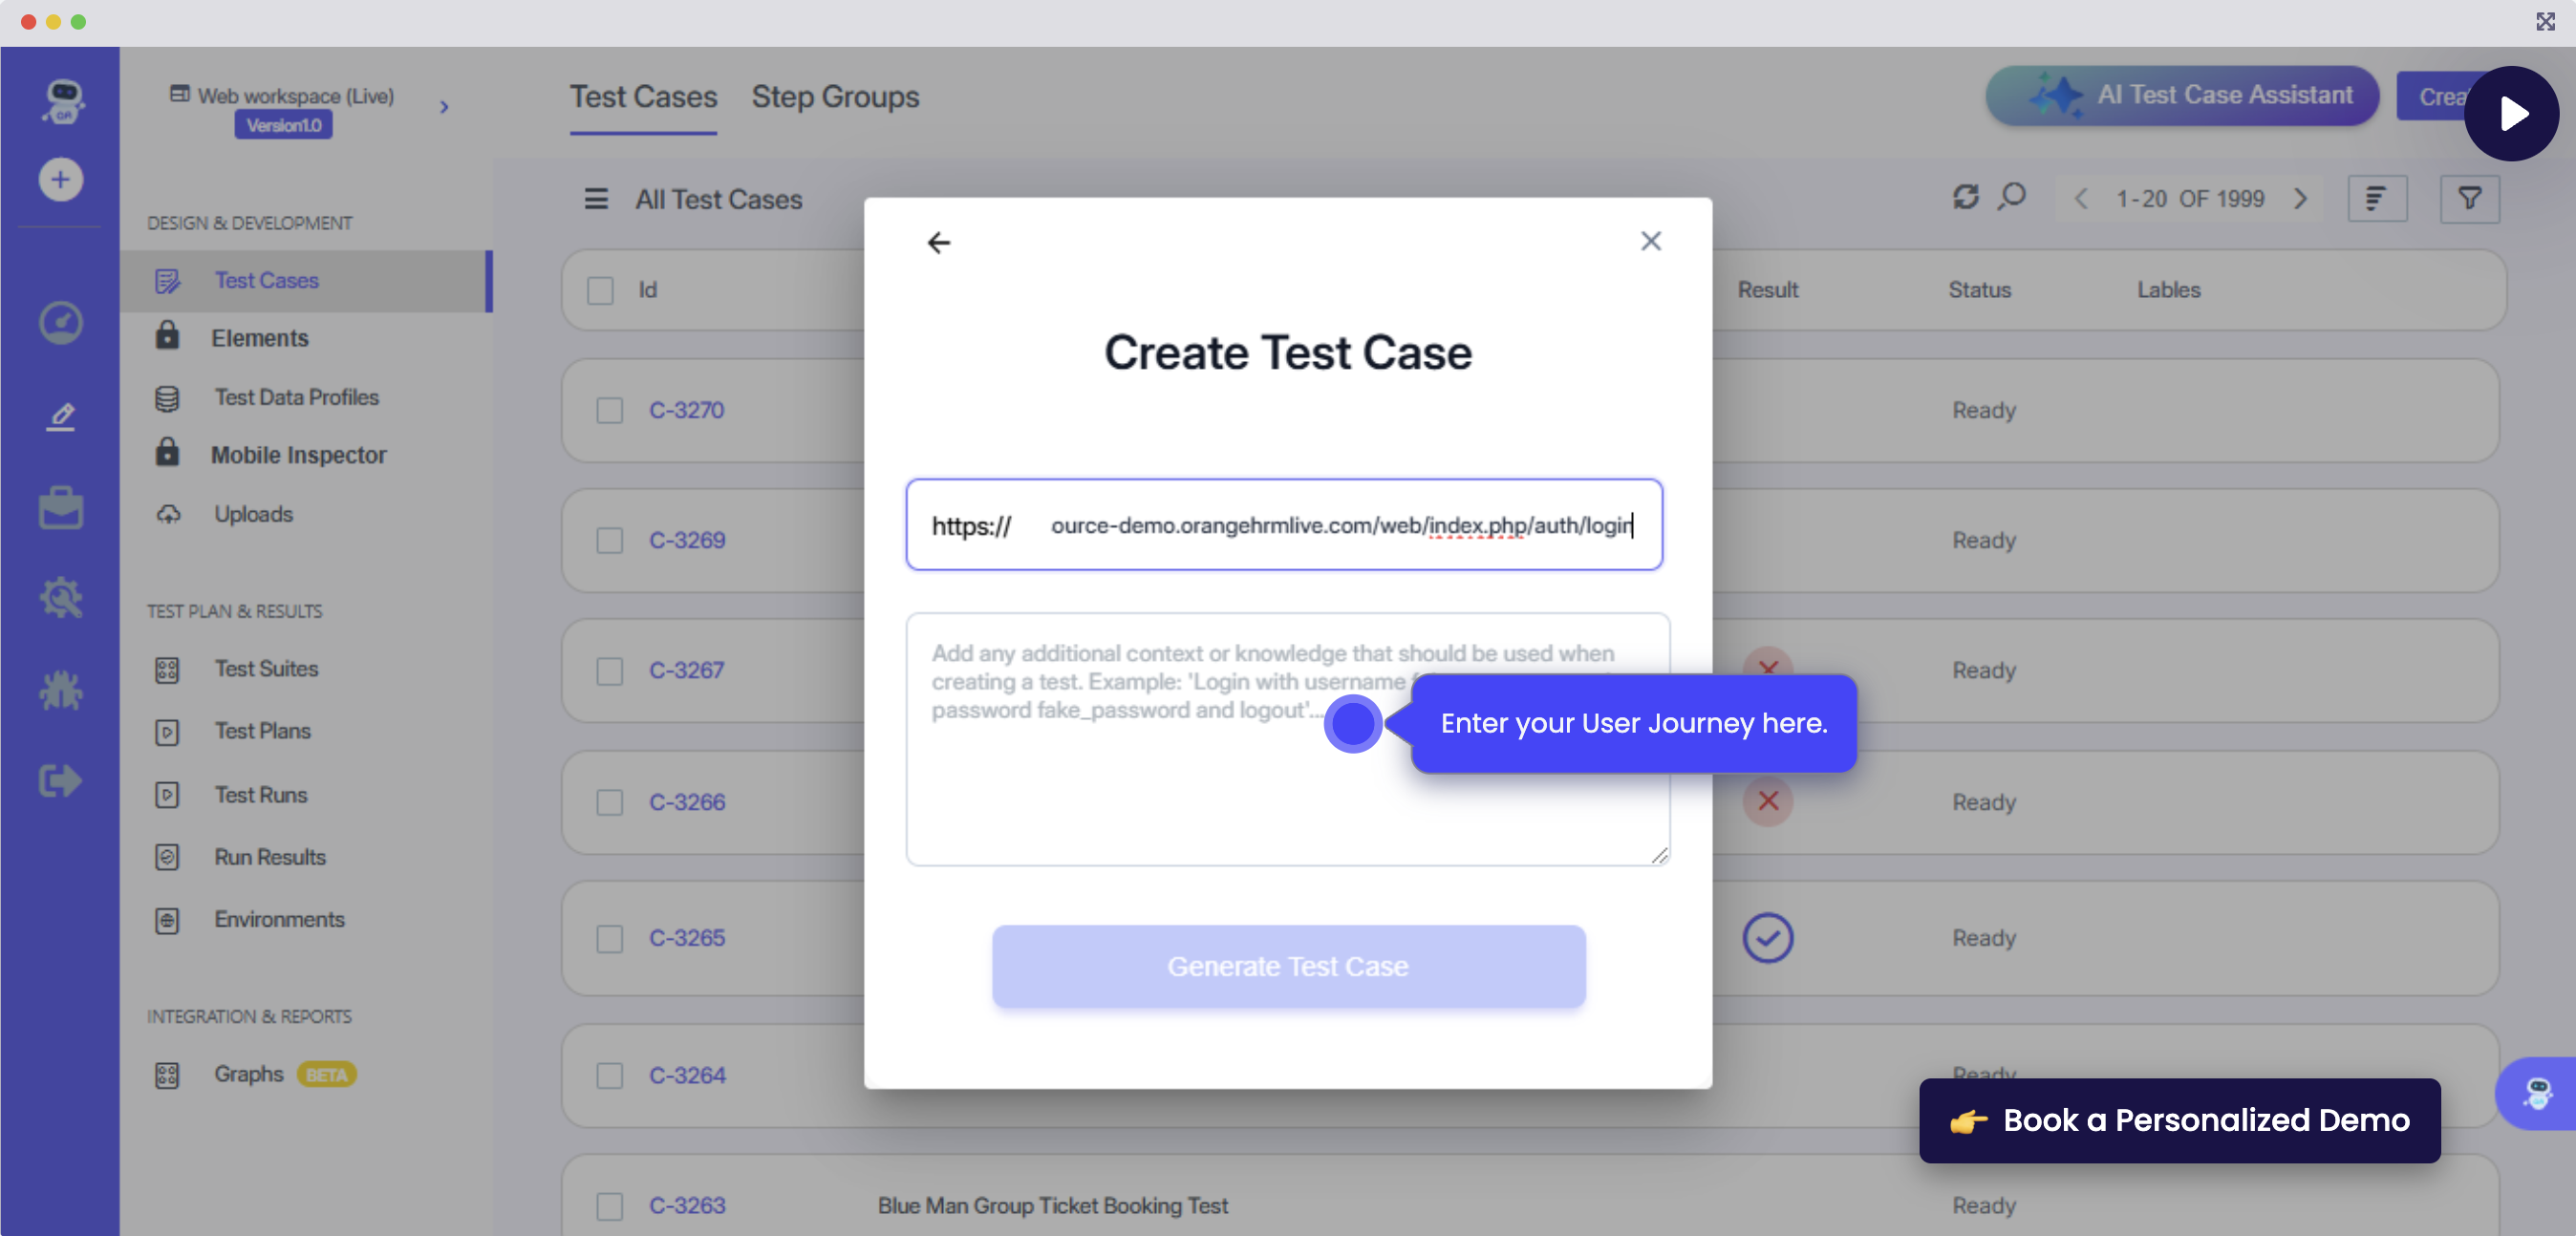
Task: Expand the Web workspace version chevron
Action: 444,107
